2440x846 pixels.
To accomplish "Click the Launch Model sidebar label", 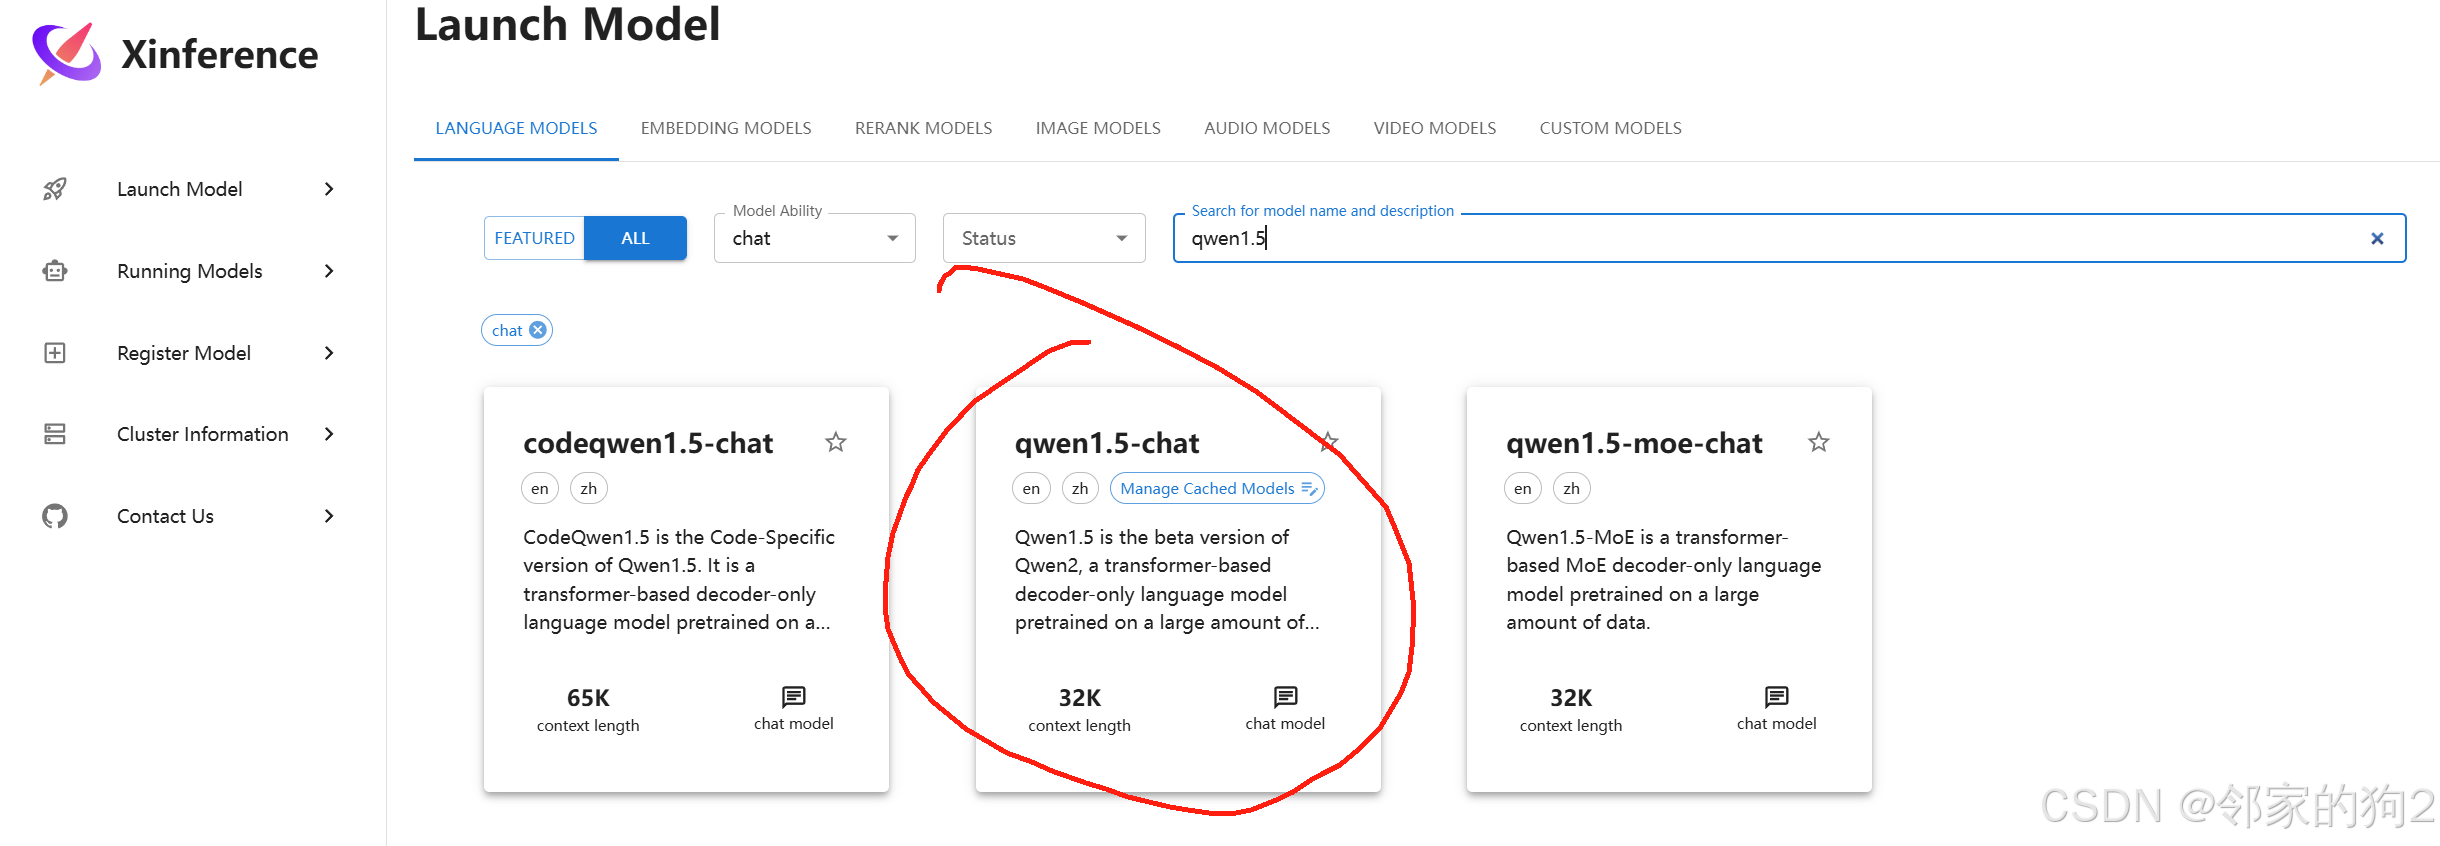I will pos(180,189).
